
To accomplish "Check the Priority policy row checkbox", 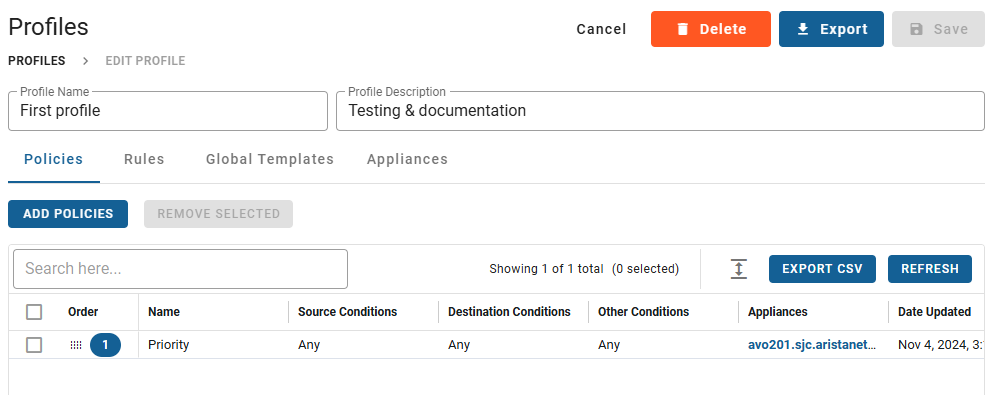I will (x=34, y=345).
